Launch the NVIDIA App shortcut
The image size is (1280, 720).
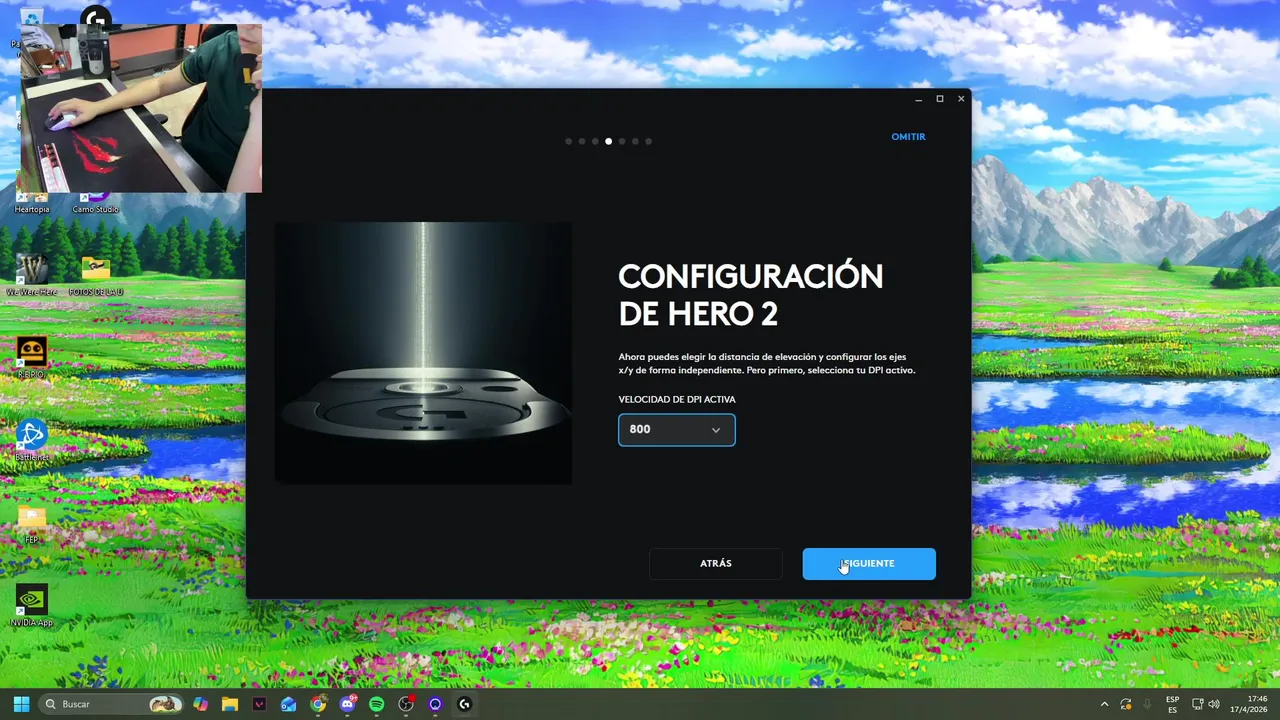pos(32,606)
